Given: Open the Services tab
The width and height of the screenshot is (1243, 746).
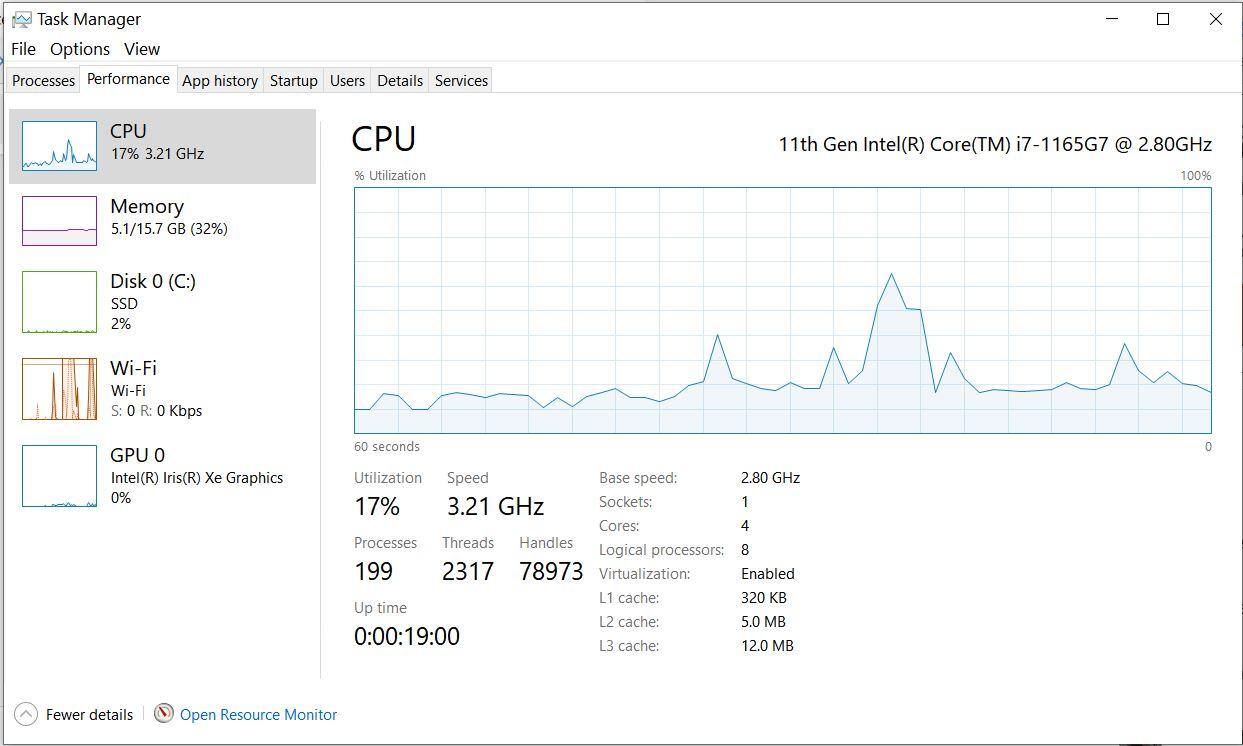Looking at the screenshot, I should tap(461, 81).
